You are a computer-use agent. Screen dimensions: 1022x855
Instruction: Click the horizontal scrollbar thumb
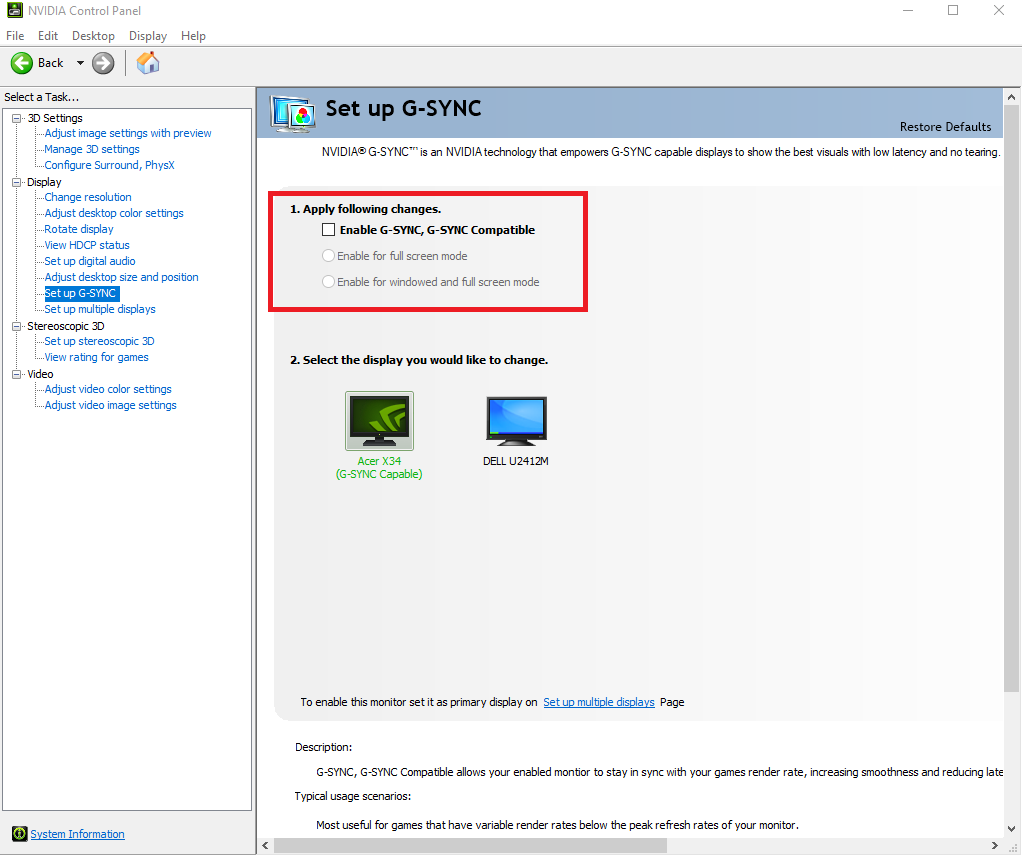[470, 845]
